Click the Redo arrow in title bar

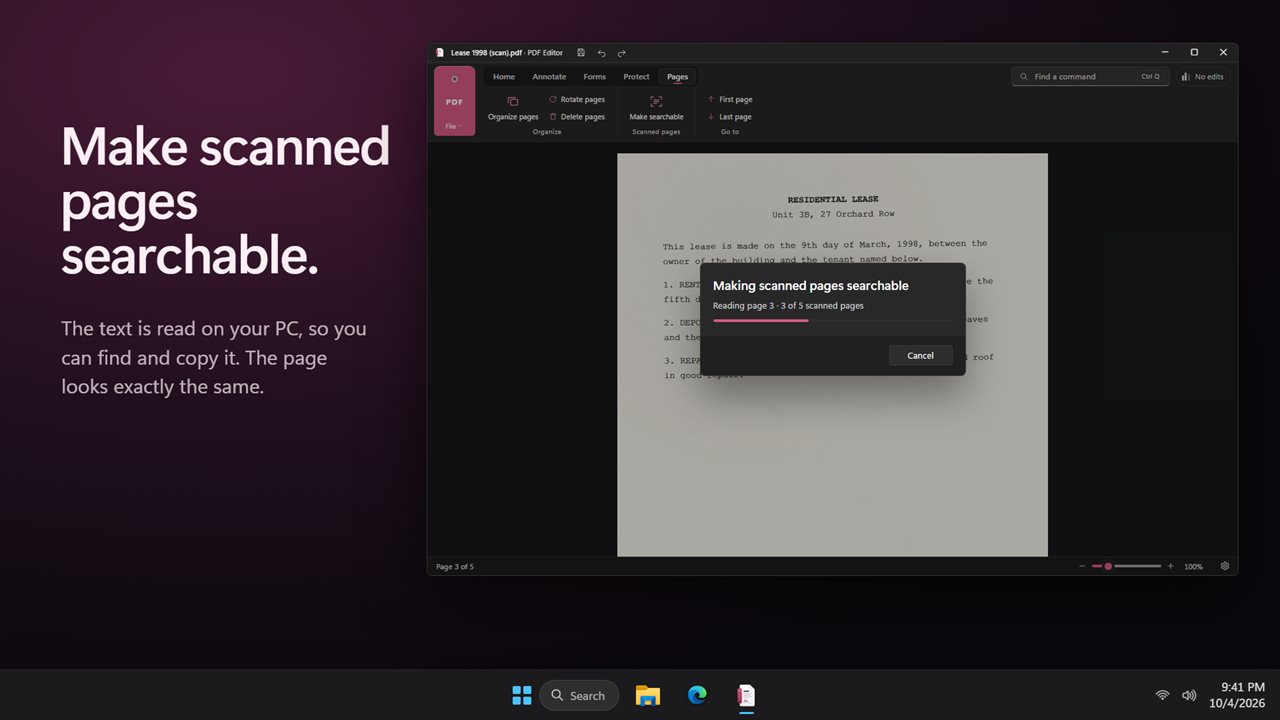tap(621, 52)
